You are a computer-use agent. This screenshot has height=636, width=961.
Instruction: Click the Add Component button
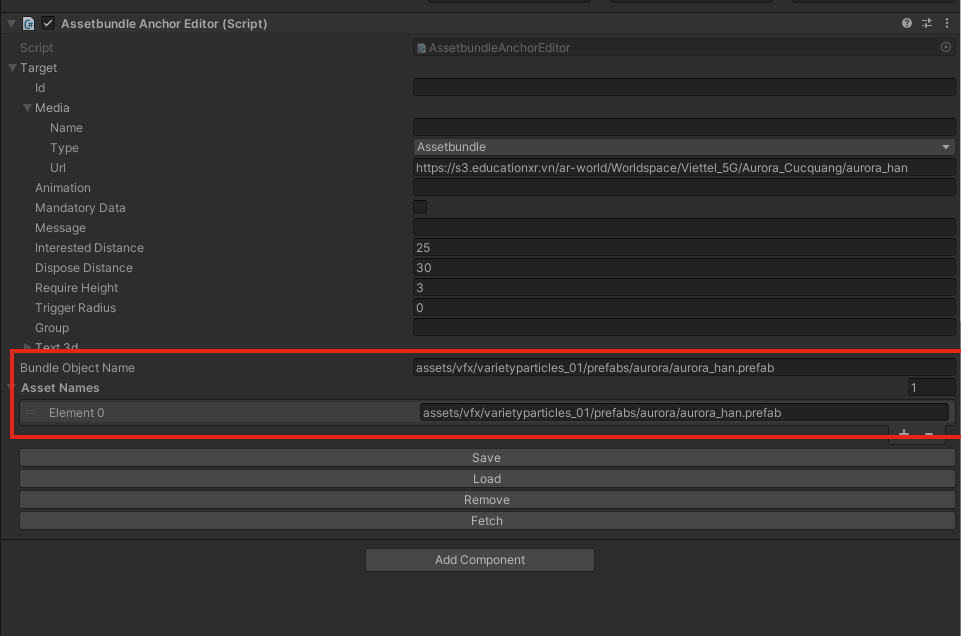point(480,560)
